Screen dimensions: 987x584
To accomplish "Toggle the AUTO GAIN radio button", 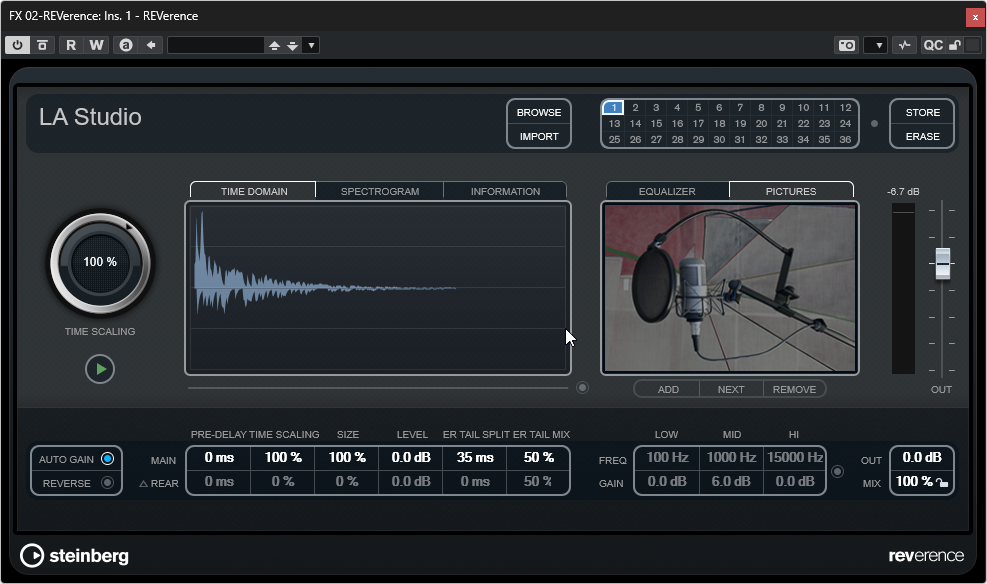I will point(108,459).
